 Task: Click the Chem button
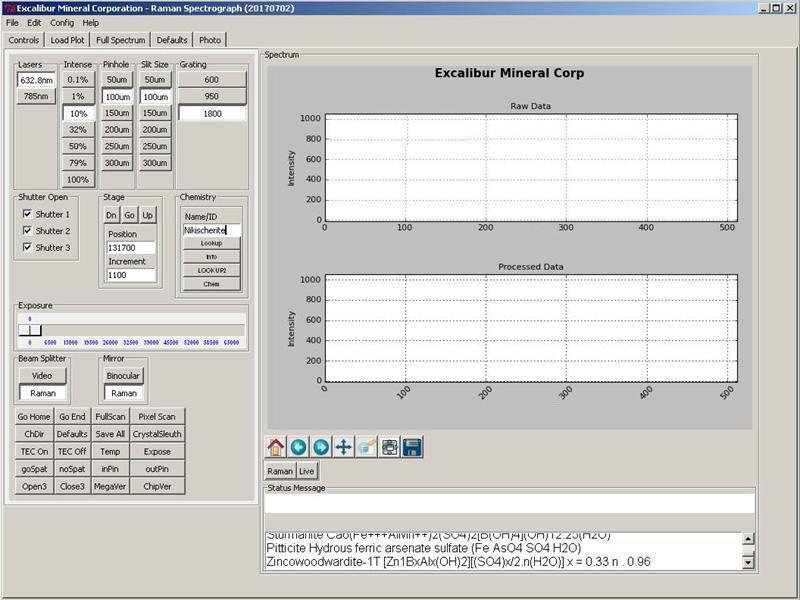pos(211,284)
